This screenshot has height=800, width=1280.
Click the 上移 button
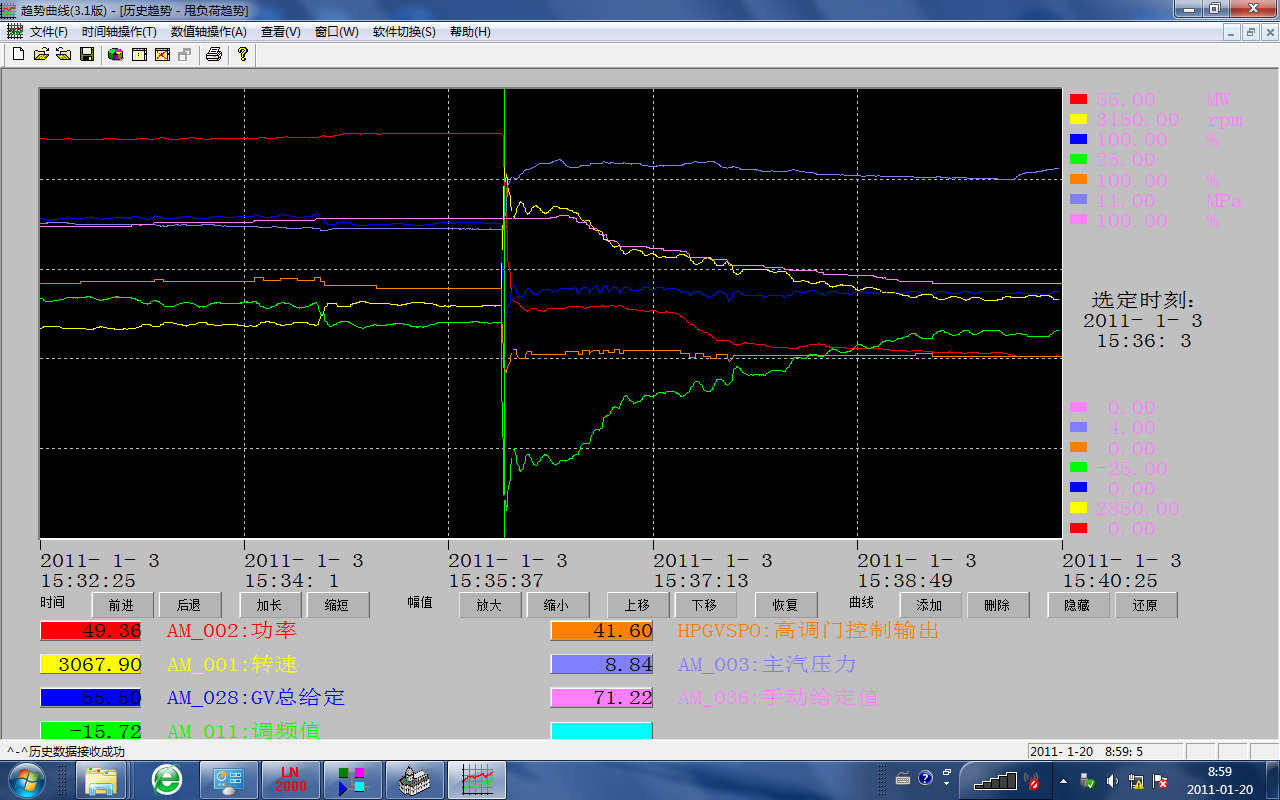638,605
